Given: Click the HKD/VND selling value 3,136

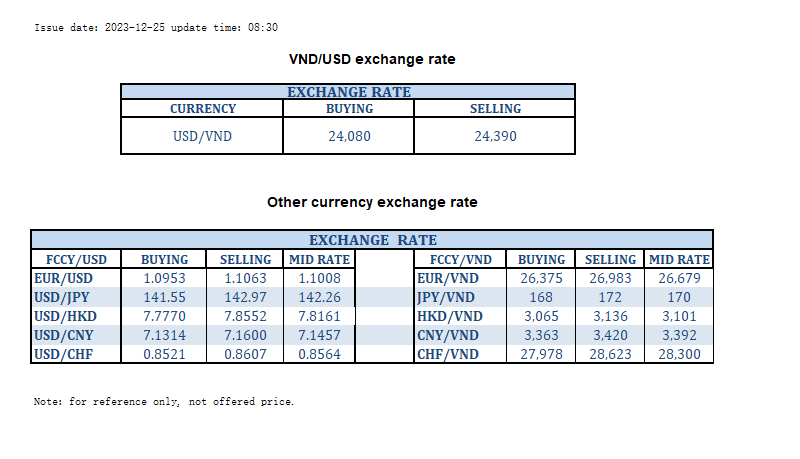Looking at the screenshot, I should coord(610,315).
